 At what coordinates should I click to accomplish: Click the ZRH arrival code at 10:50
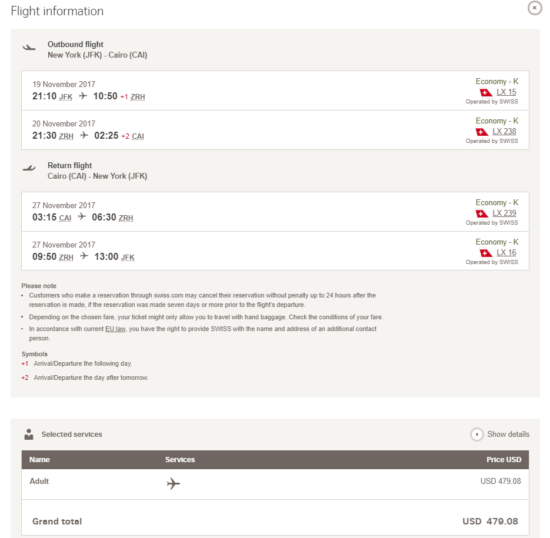pos(138,97)
